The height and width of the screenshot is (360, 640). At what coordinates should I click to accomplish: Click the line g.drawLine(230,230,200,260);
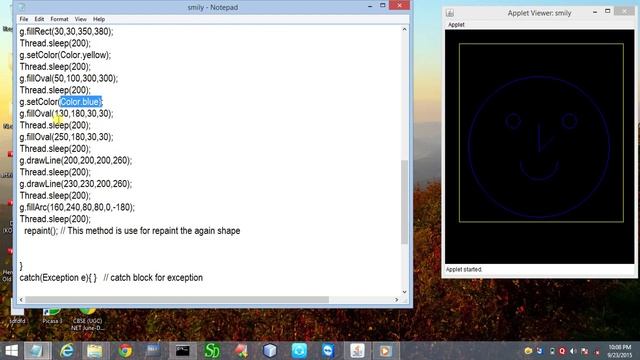tap(76, 184)
